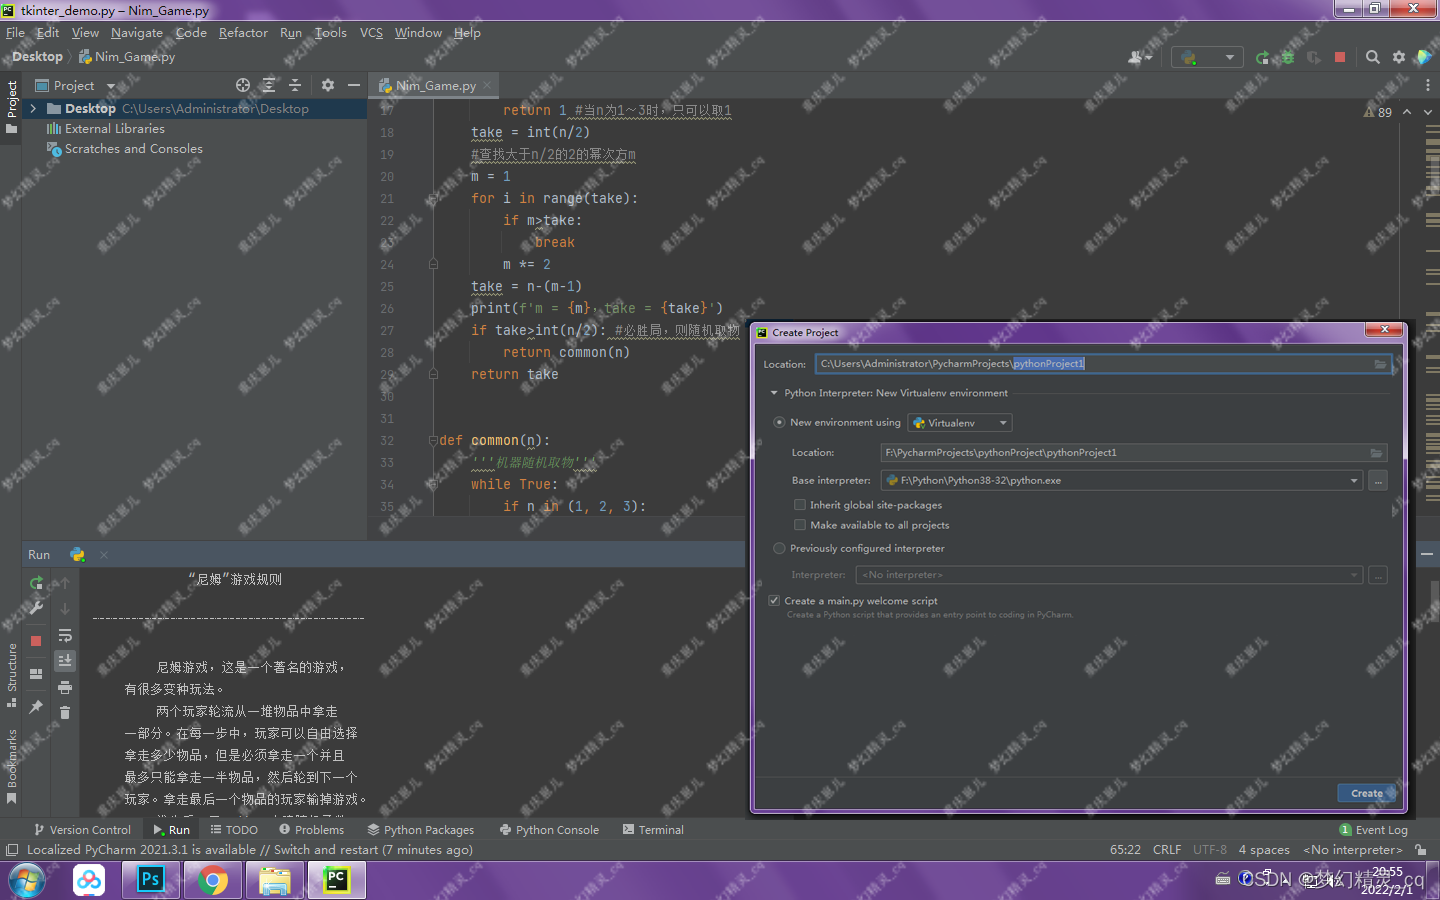Image resolution: width=1440 pixels, height=900 pixels.
Task: Open run configuration wrench in Run panel
Action: pos(36,607)
